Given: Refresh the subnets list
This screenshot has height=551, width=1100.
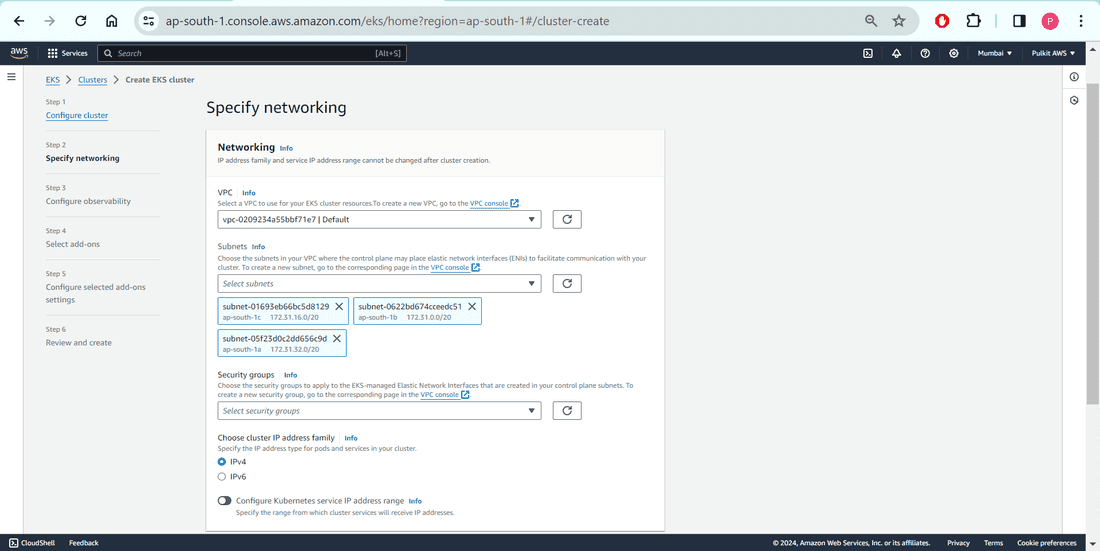Looking at the screenshot, I should (568, 284).
